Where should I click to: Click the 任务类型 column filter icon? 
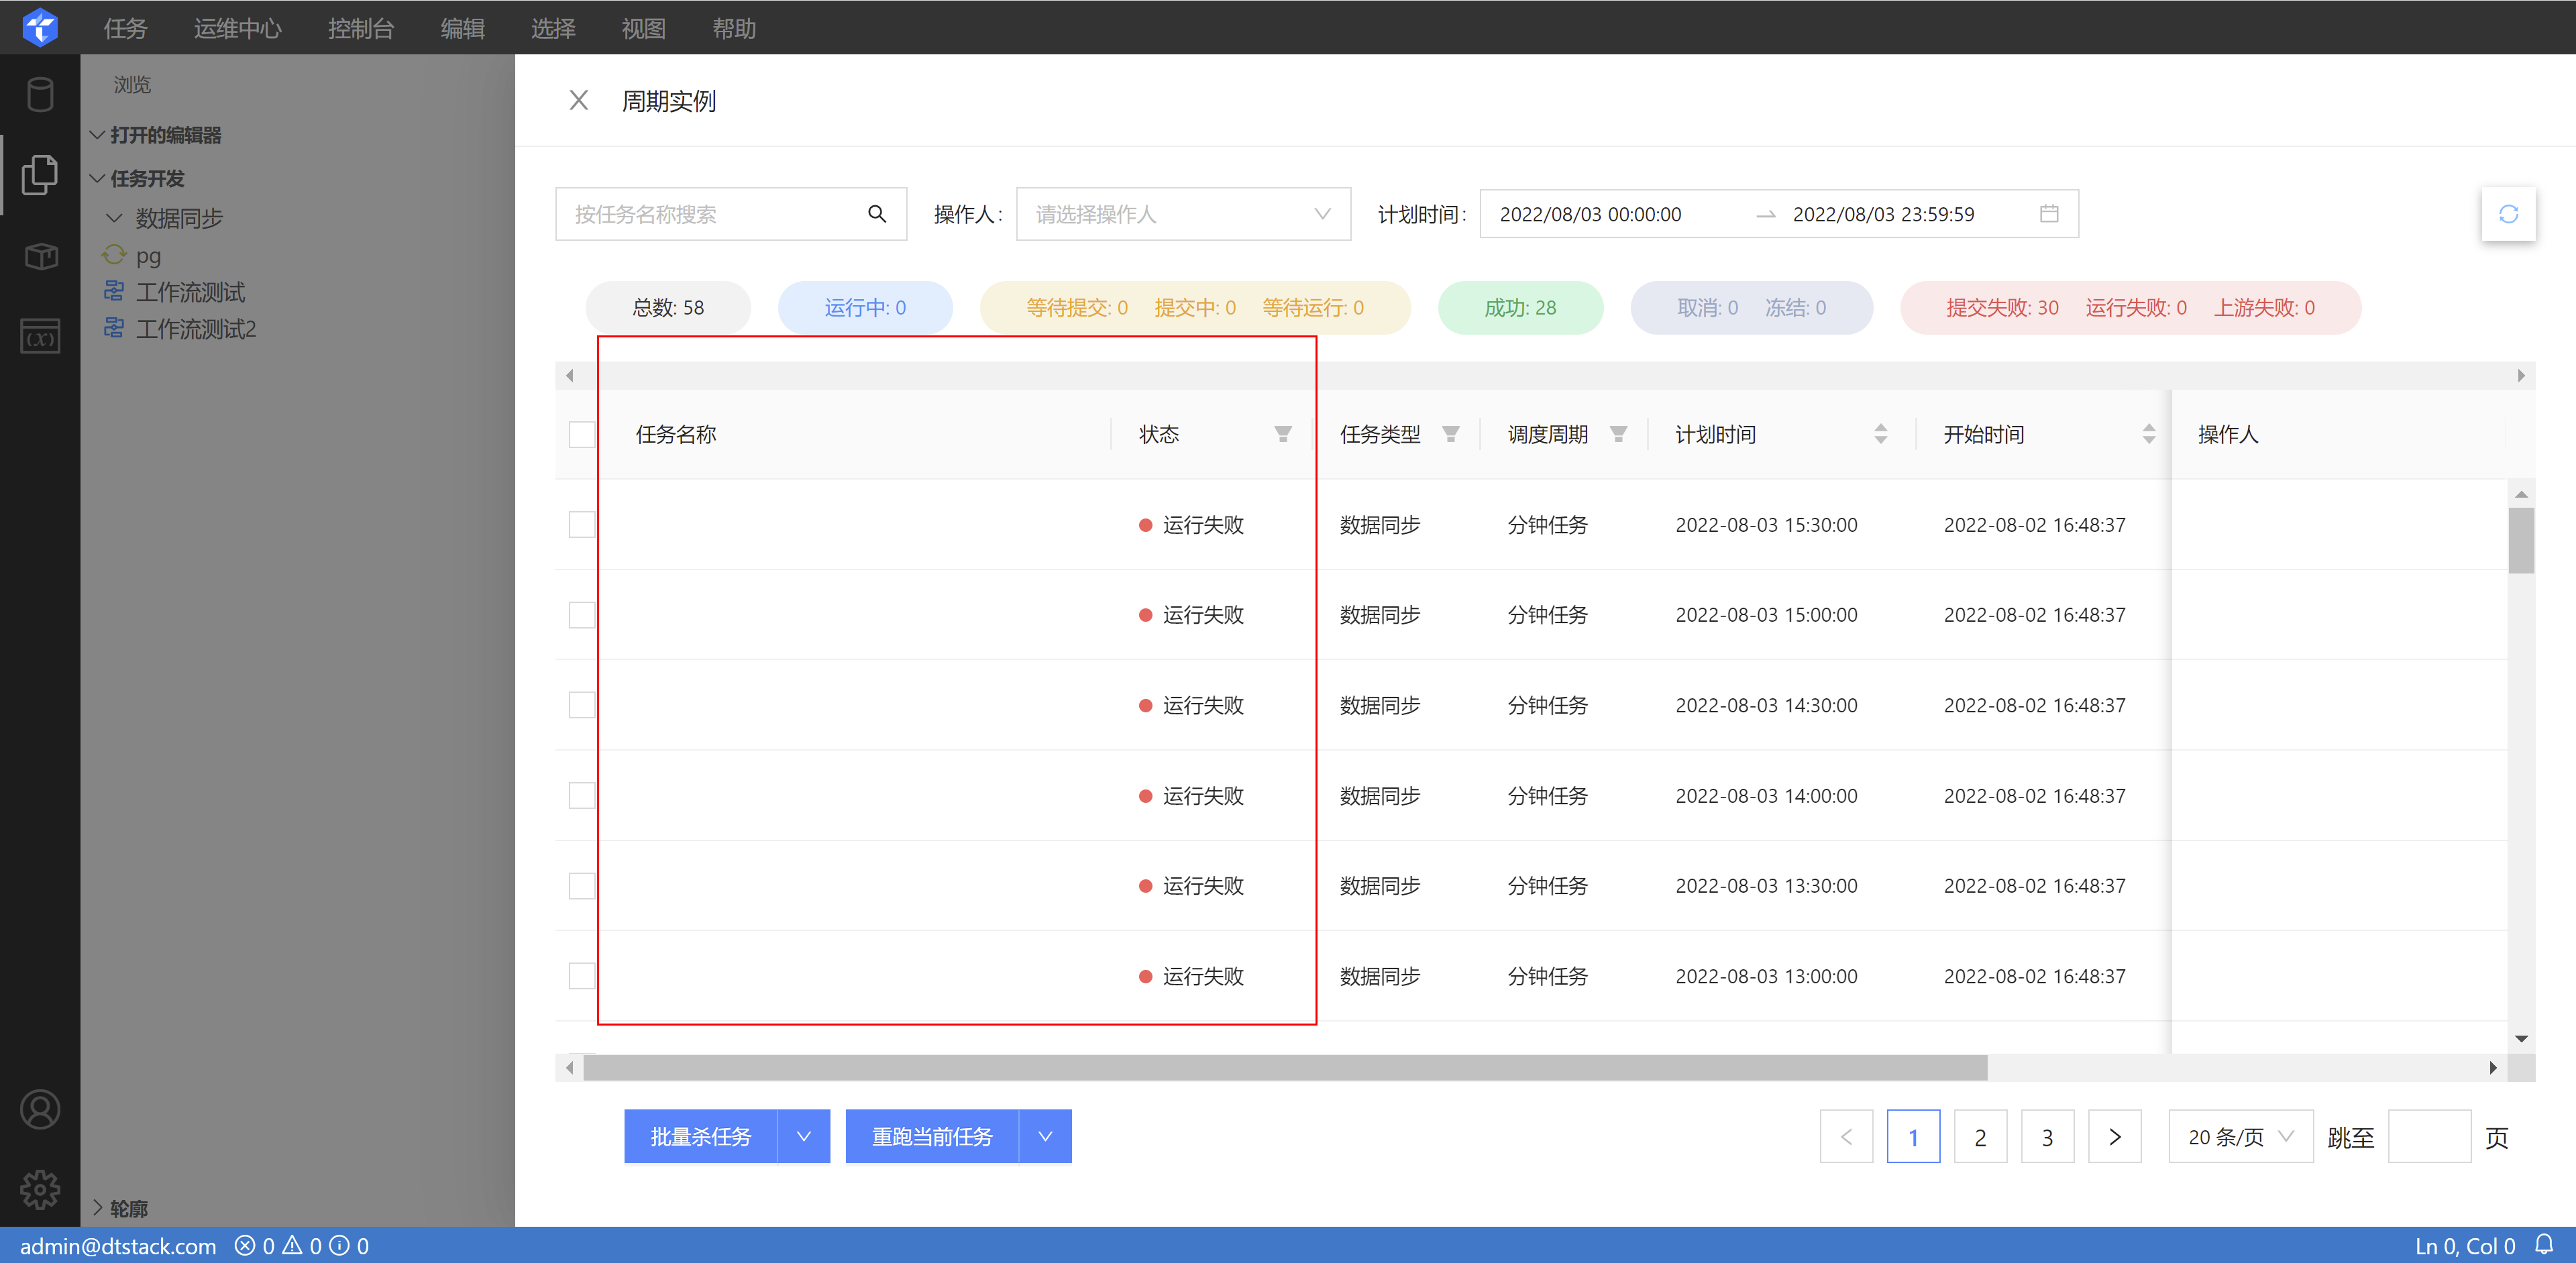(x=1450, y=434)
